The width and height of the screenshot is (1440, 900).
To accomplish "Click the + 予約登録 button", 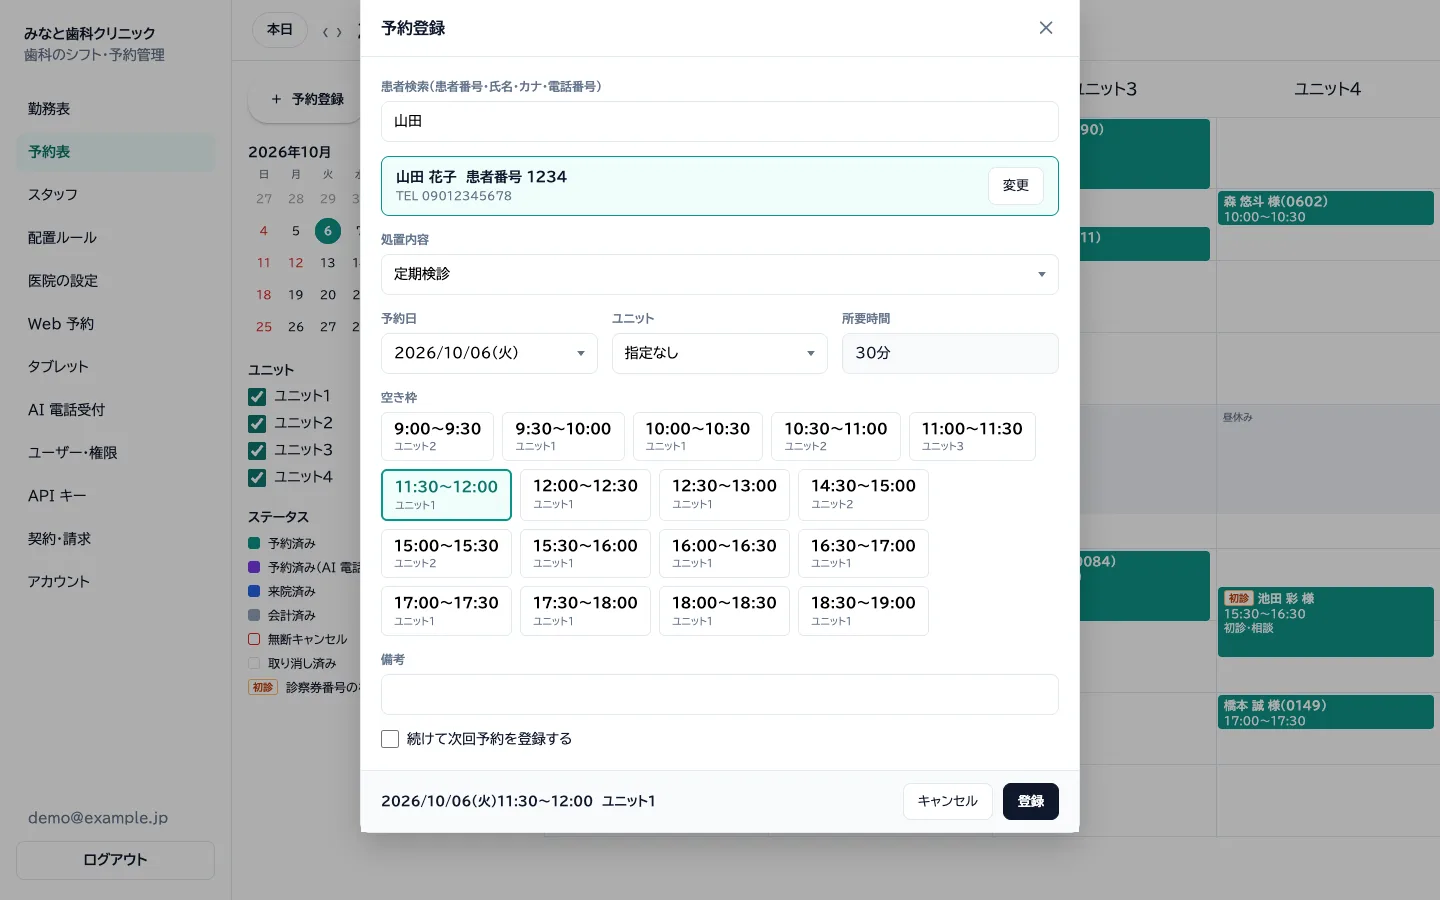I will click(306, 99).
